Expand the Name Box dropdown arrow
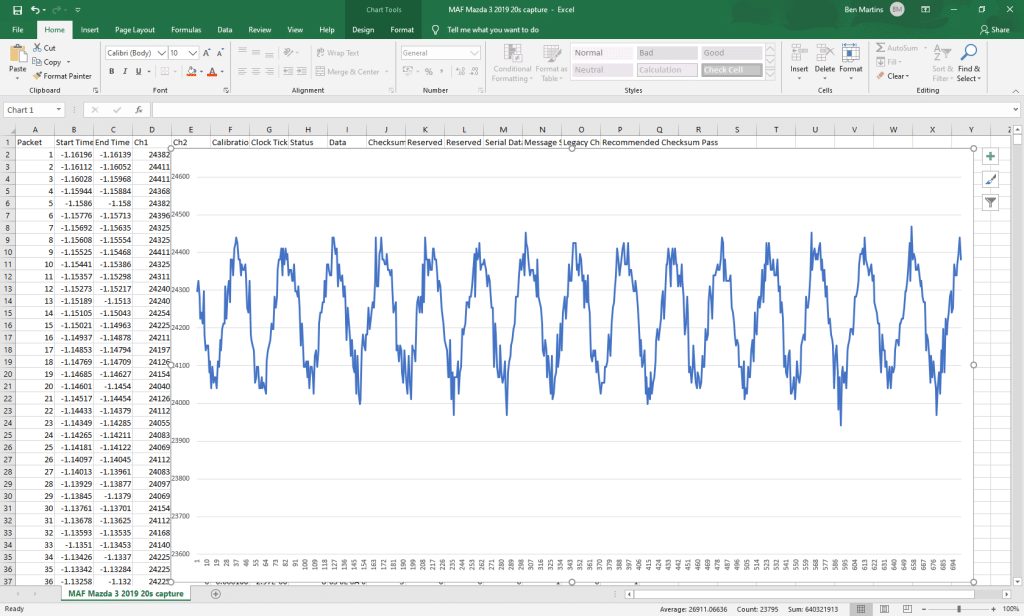The width and height of the screenshot is (1024, 616). click(x=59, y=110)
